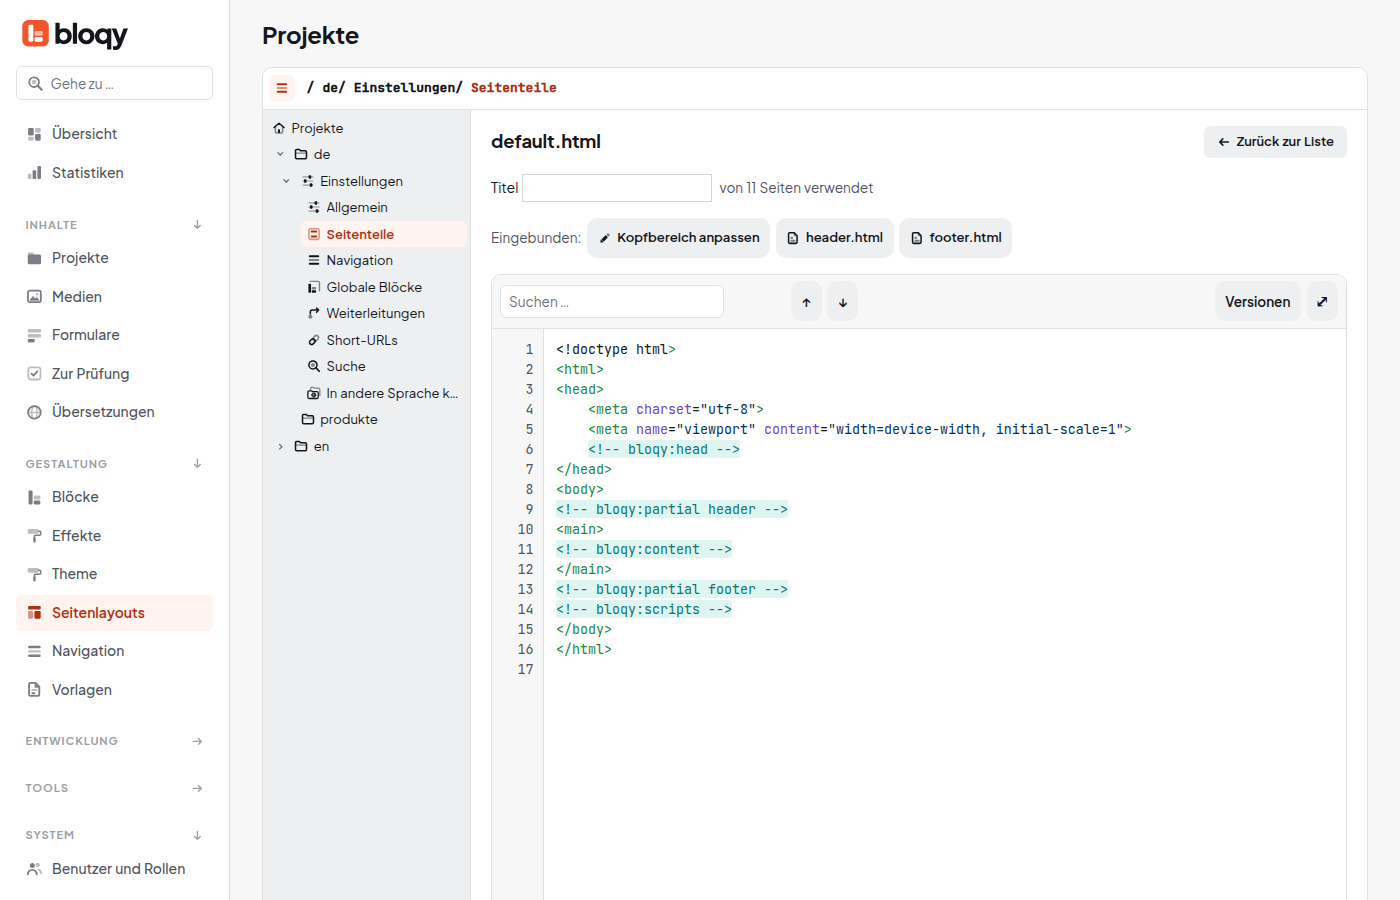Image resolution: width=1400 pixels, height=900 pixels.
Task: Focus the Gehe zu search box
Action: click(x=114, y=83)
